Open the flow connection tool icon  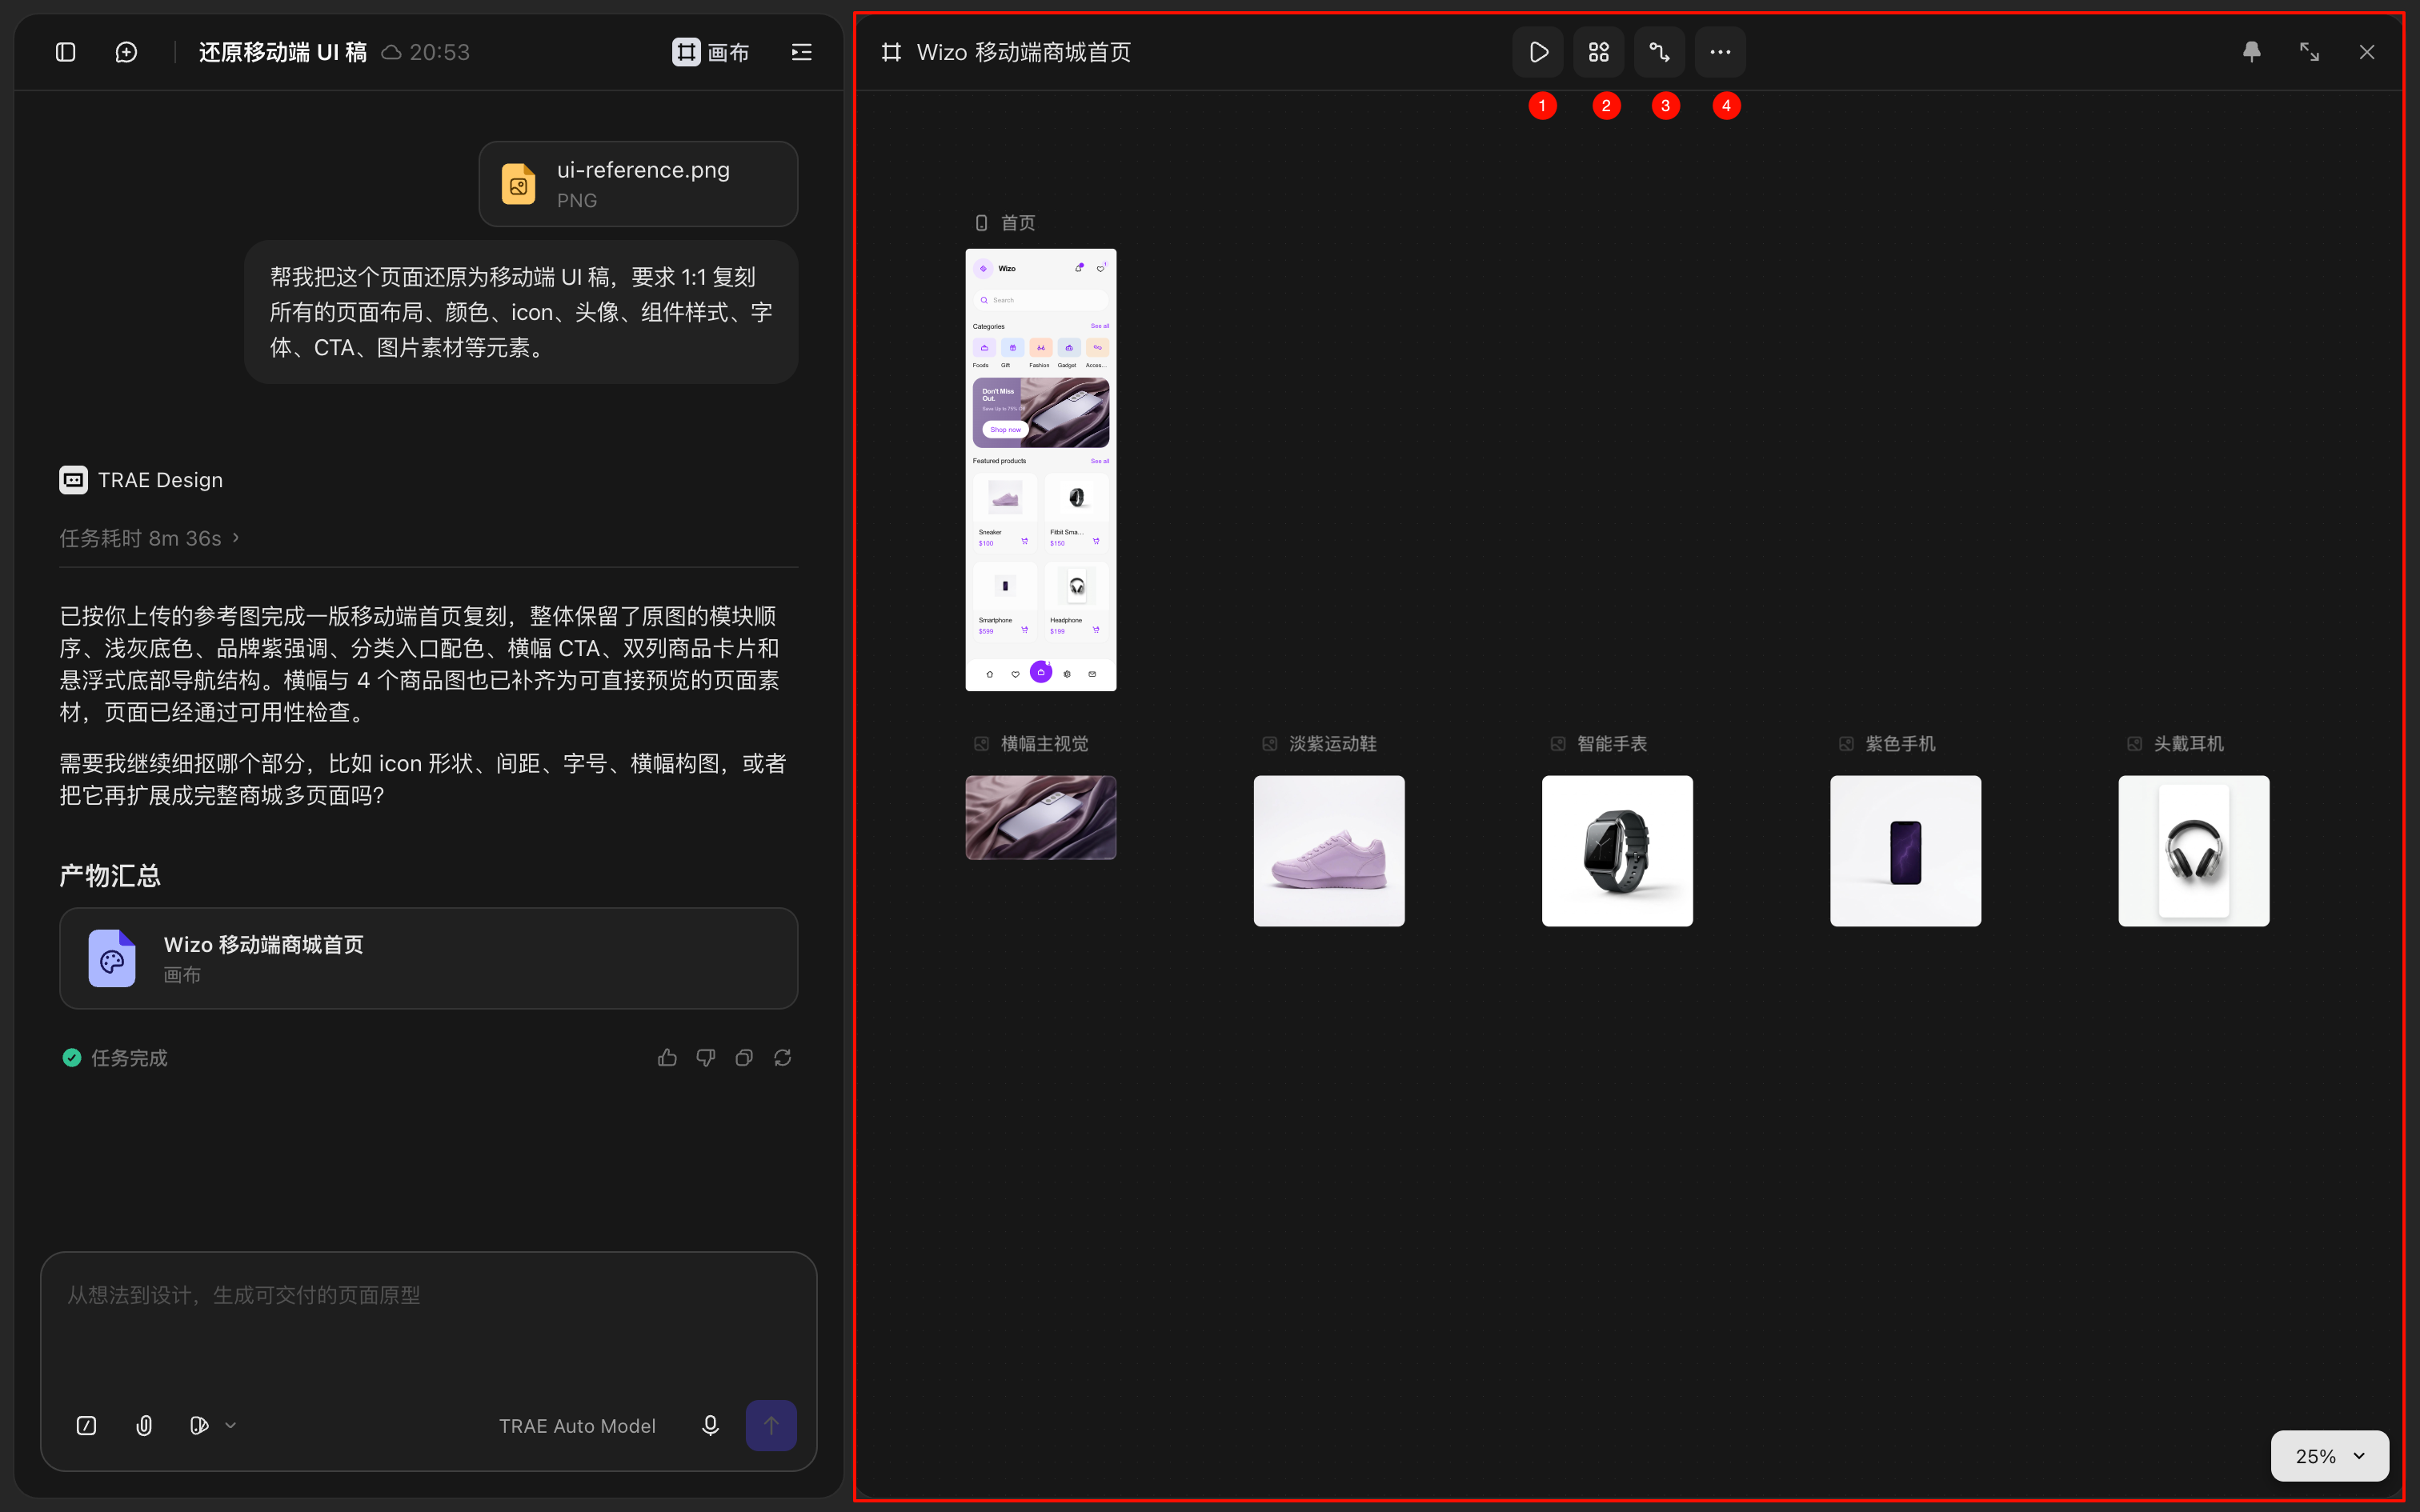(1659, 52)
